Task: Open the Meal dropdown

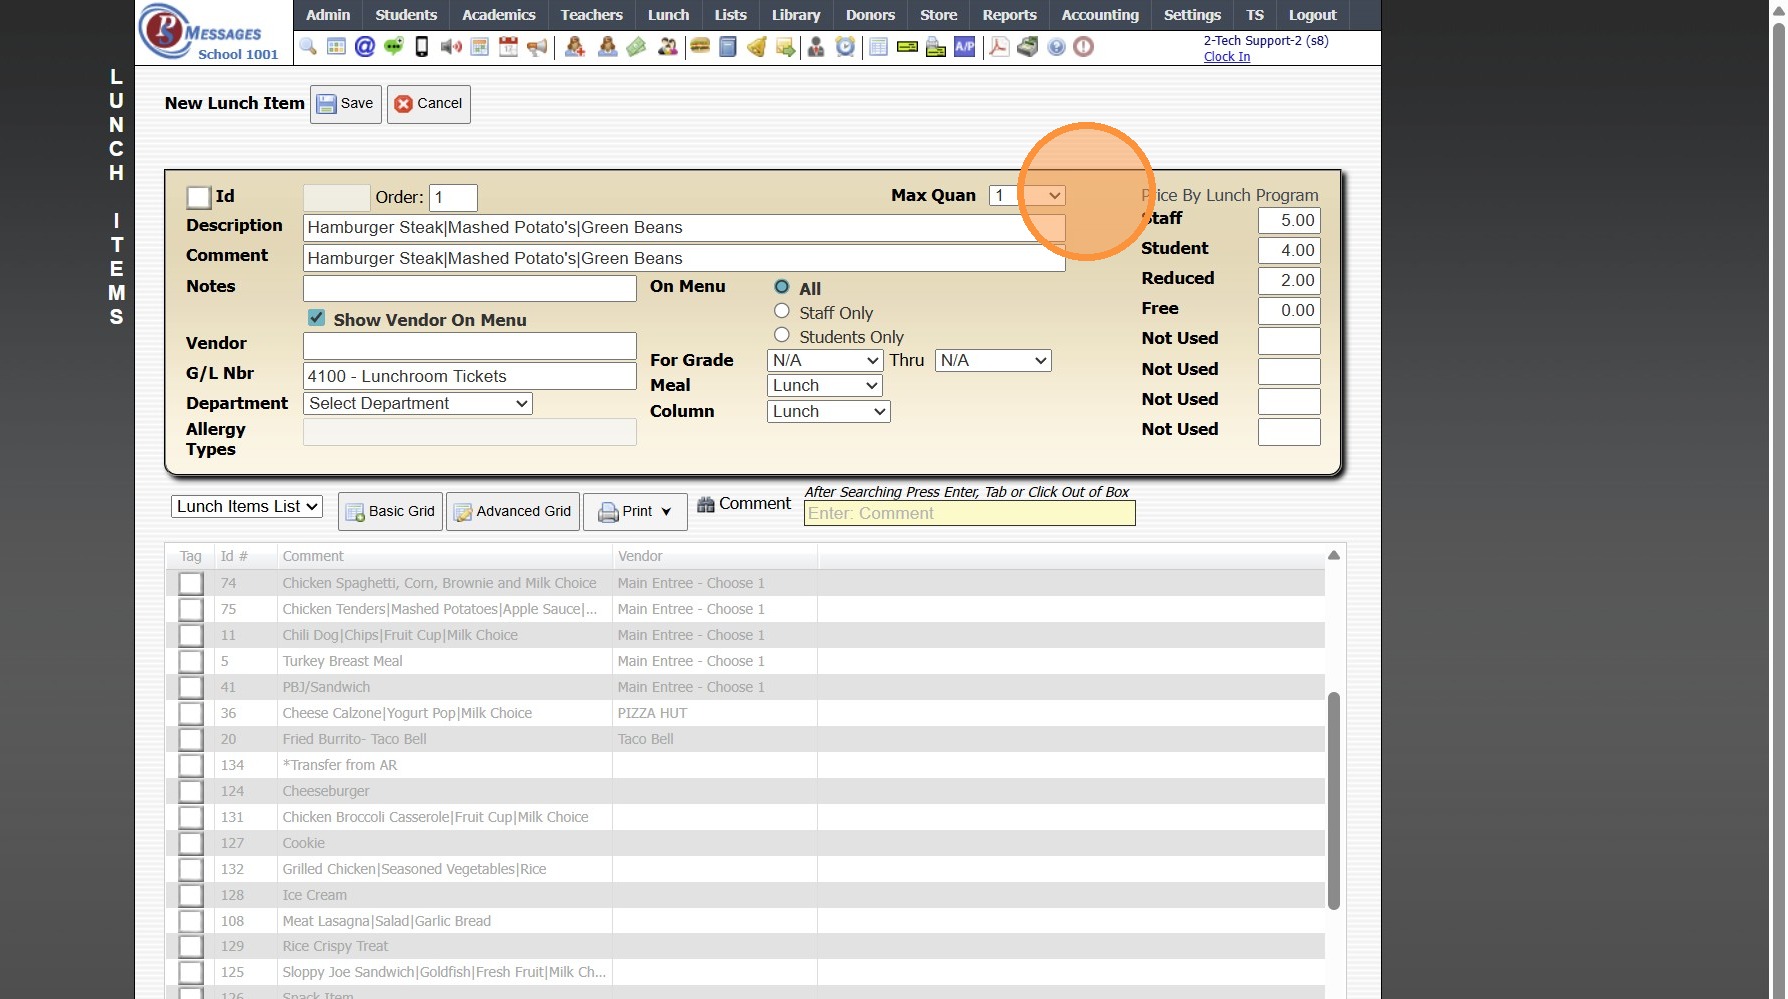Action: [x=824, y=385]
